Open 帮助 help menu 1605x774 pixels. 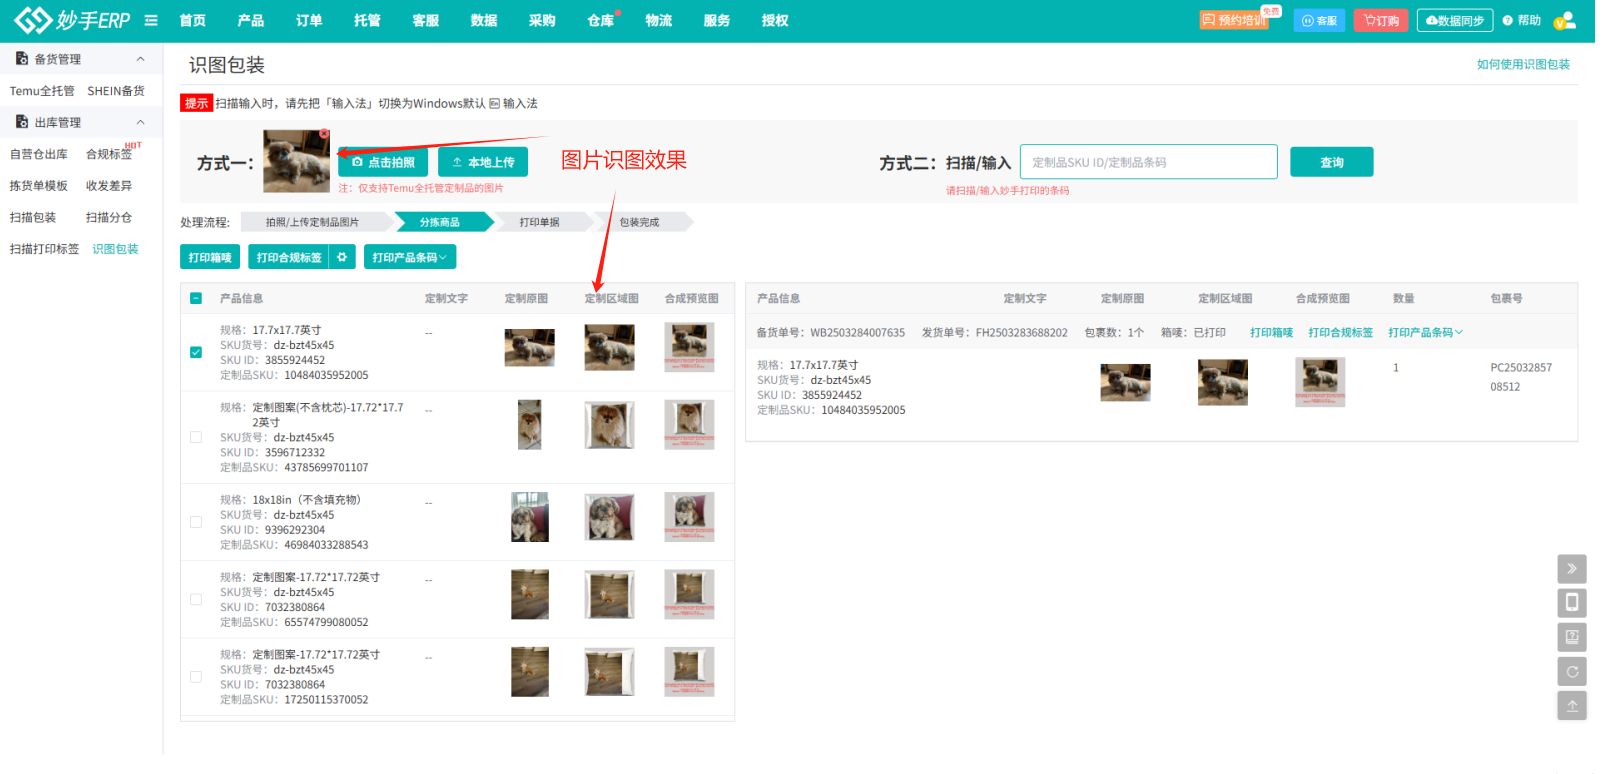[1521, 20]
